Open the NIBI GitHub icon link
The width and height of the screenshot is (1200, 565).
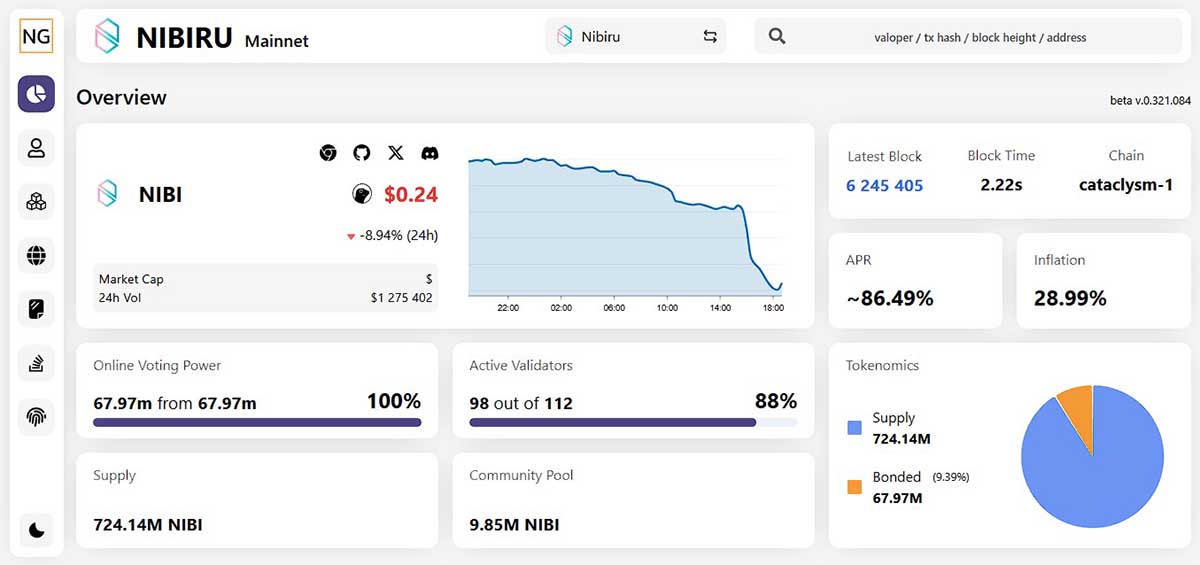(362, 153)
